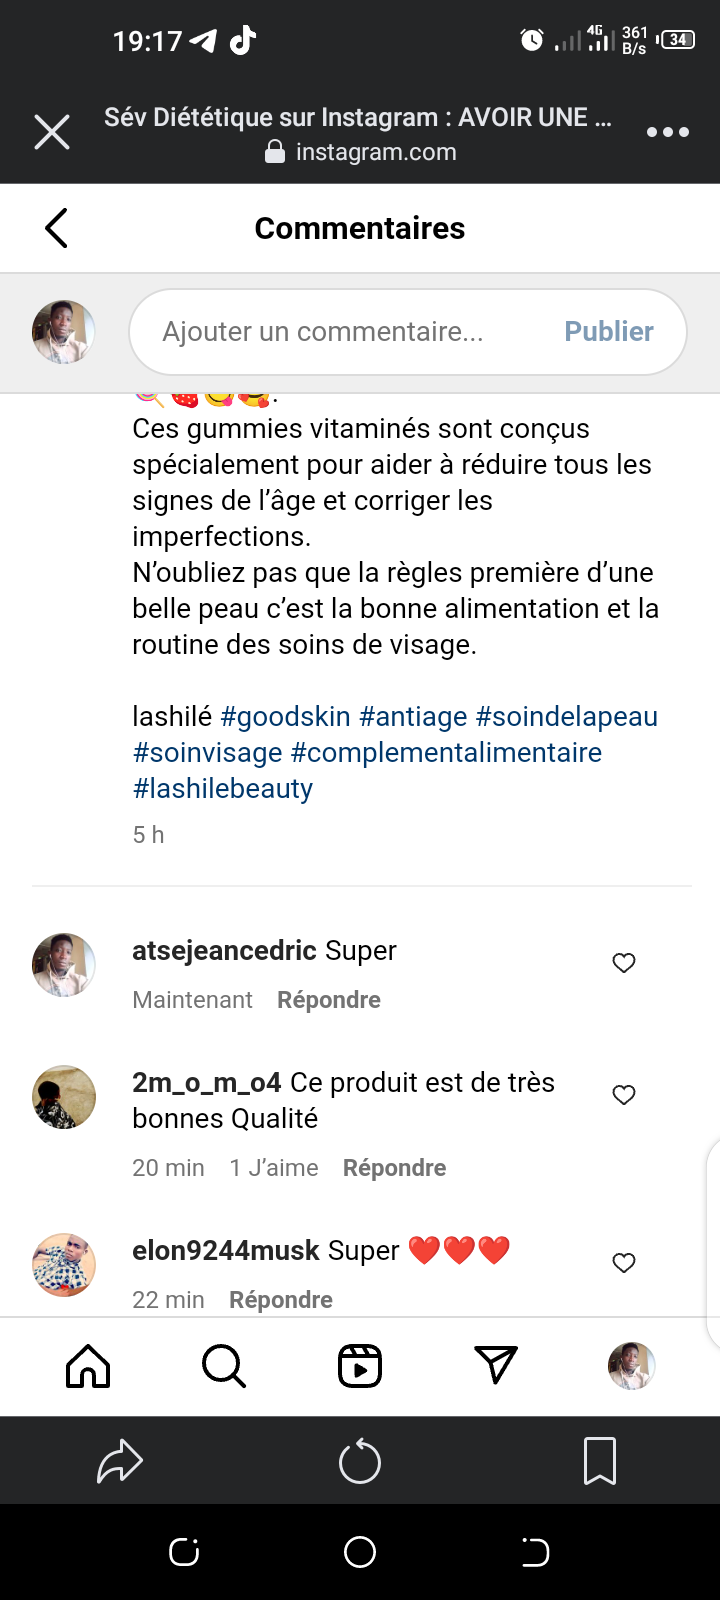Reload the page with refresh icon
Image resolution: width=720 pixels, height=1600 pixels.
(360, 1462)
